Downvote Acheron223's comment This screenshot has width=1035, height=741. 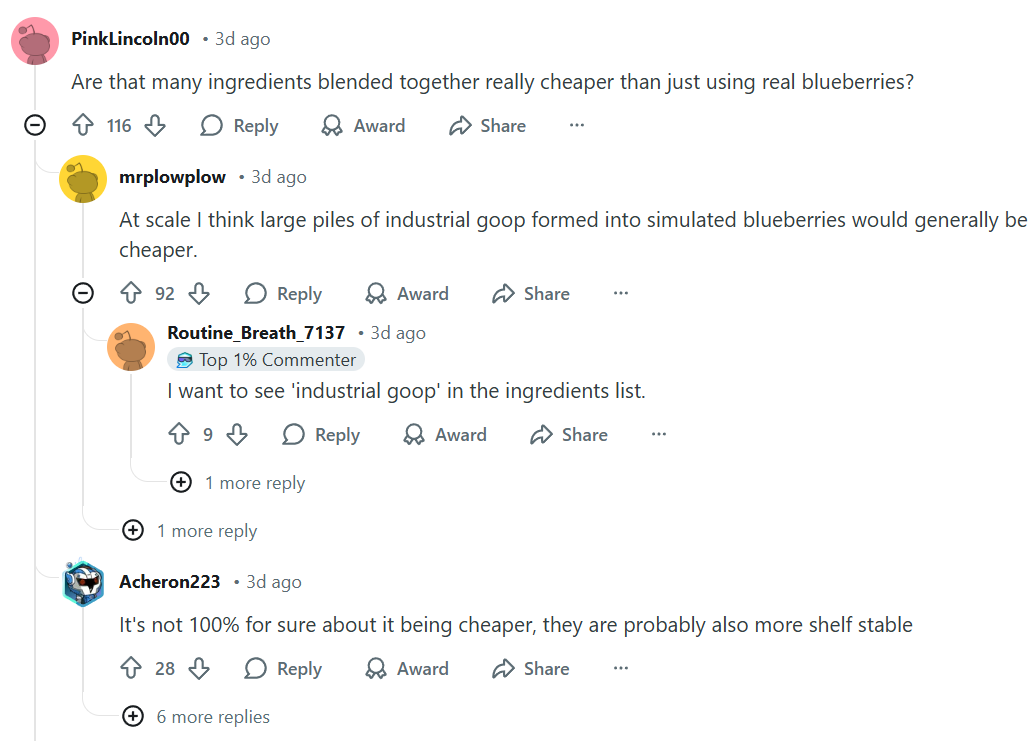(199, 669)
